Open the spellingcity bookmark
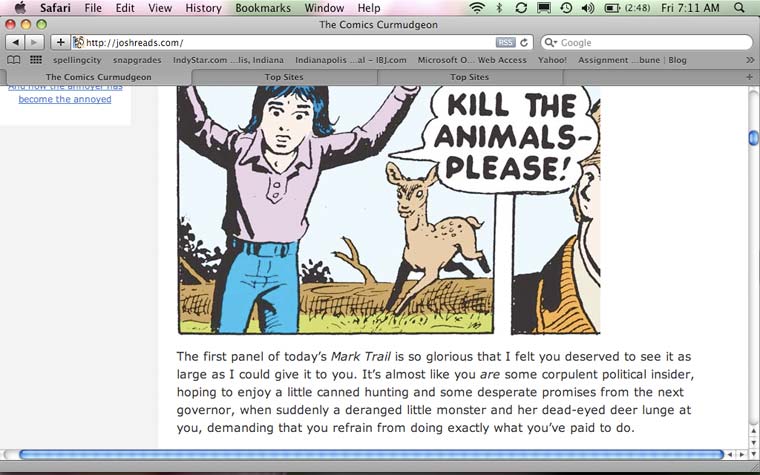Image resolution: width=760 pixels, height=475 pixels. pyautogui.click(x=77, y=60)
